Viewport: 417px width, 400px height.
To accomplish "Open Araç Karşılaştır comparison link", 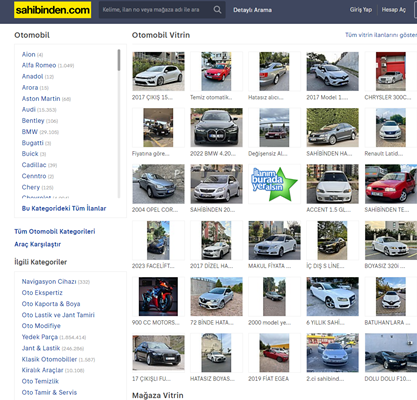I will click(x=38, y=244).
